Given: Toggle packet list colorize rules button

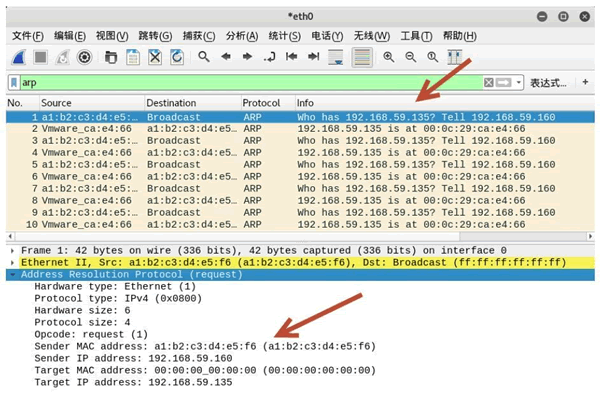Looking at the screenshot, I should tap(362, 57).
